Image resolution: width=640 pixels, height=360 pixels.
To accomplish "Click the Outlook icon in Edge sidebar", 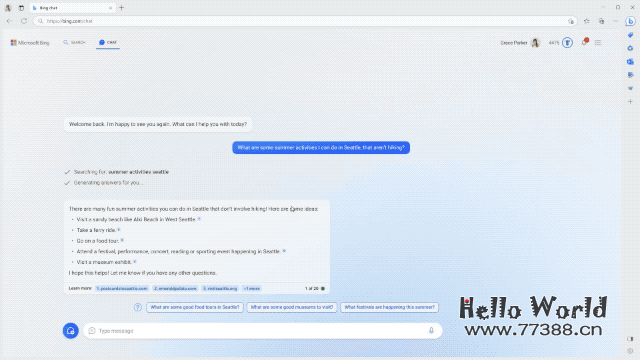I will pyautogui.click(x=630, y=62).
